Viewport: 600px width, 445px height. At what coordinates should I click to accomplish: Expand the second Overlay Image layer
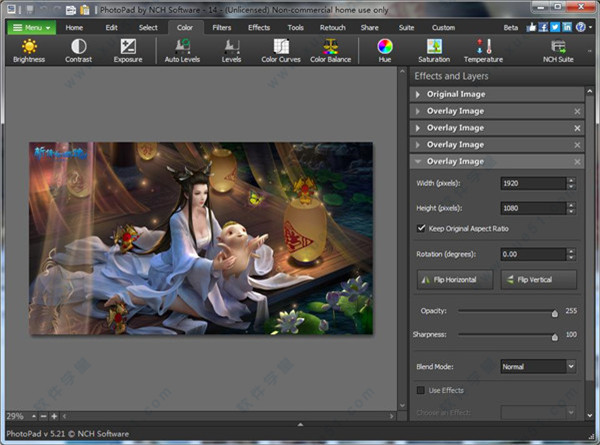(417, 128)
